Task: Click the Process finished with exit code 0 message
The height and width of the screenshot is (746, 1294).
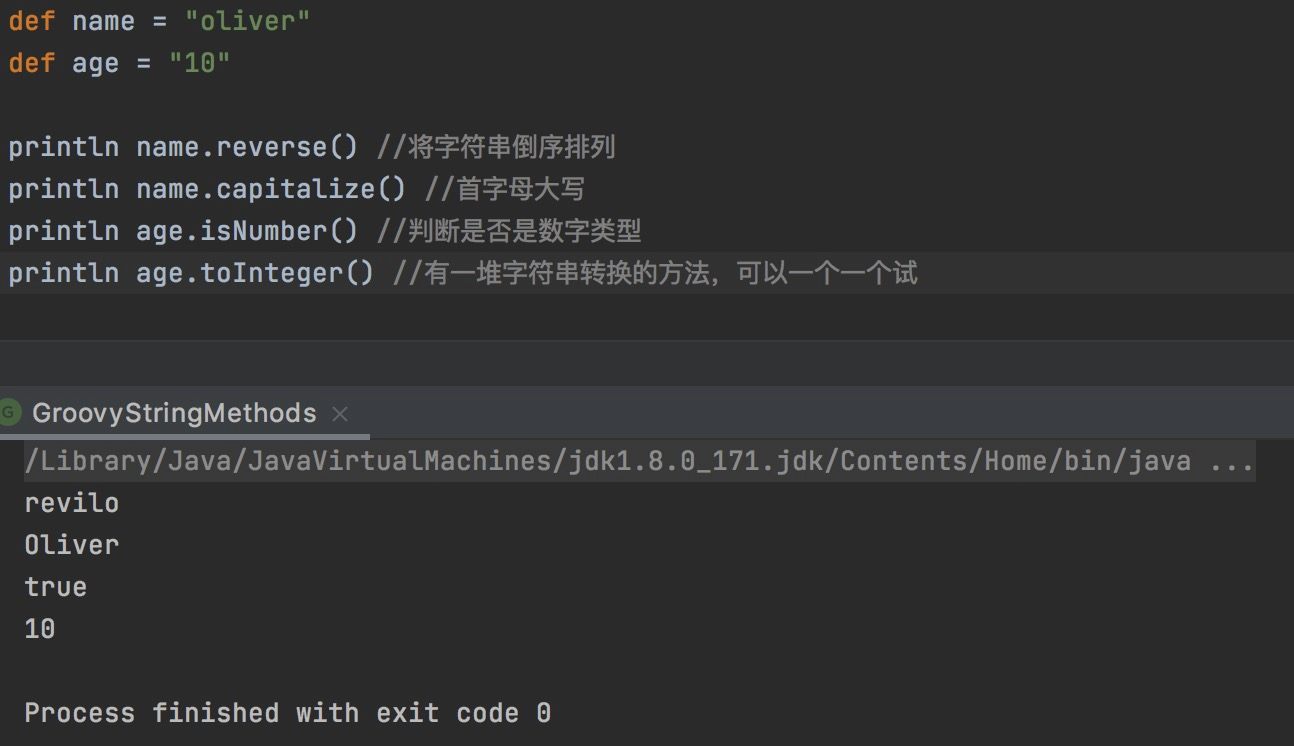Action: (288, 712)
